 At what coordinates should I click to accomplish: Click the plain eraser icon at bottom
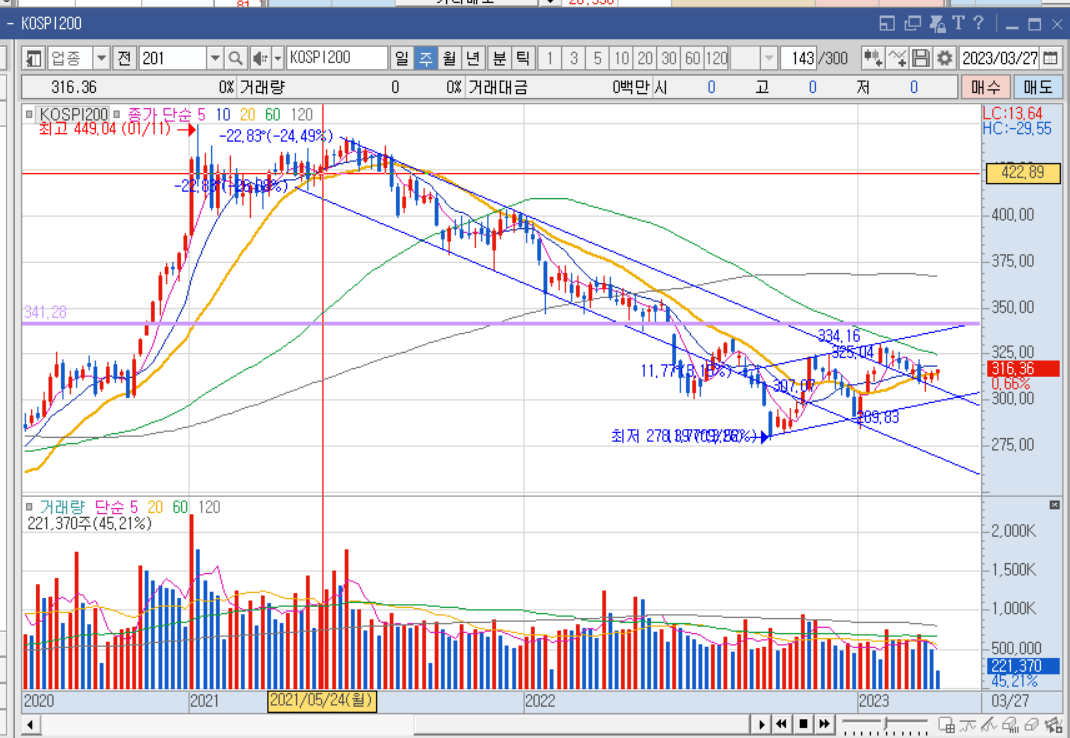coord(1032,724)
